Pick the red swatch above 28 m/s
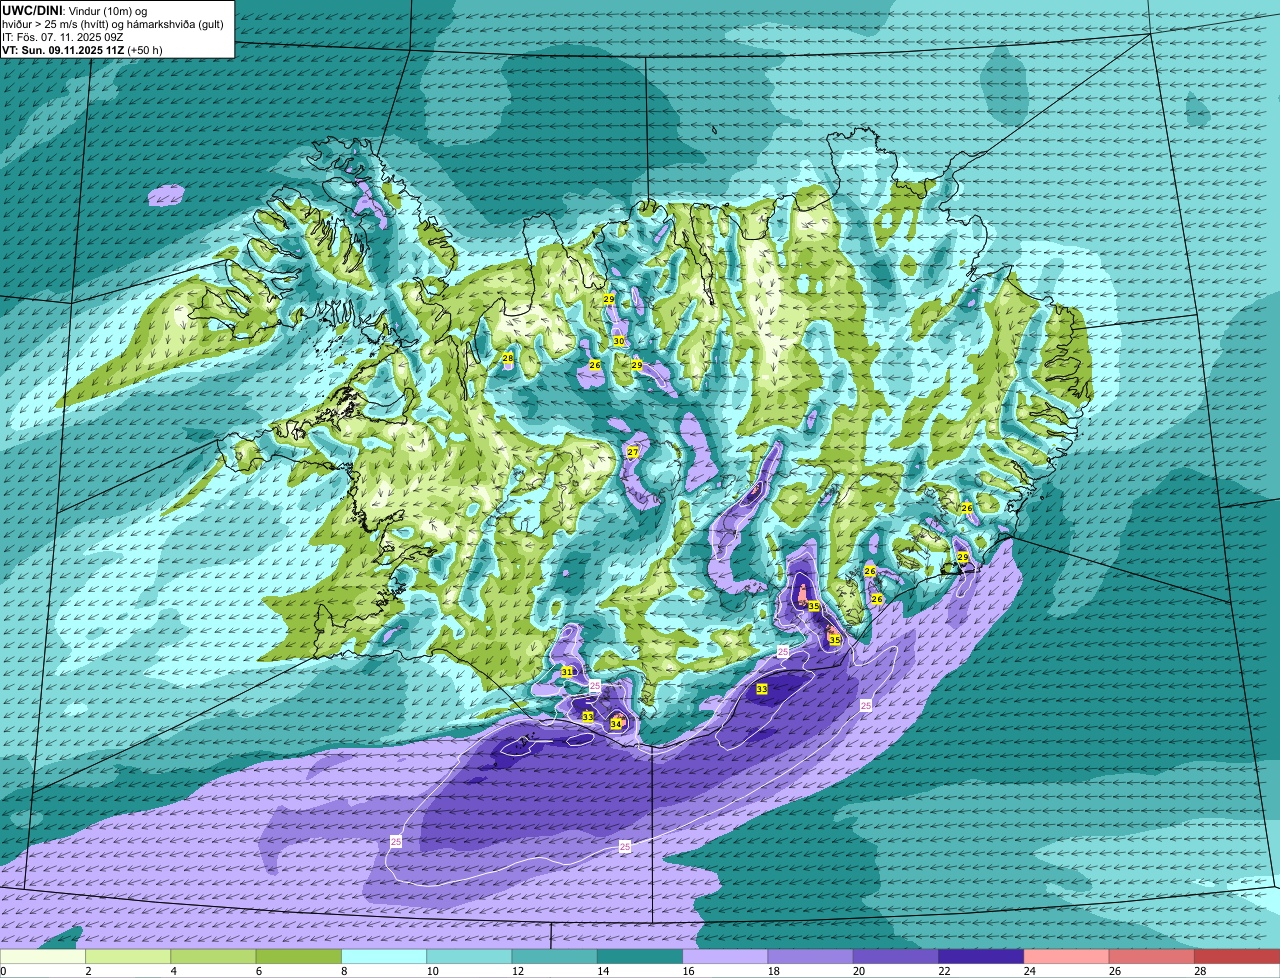This screenshot has height=978, width=1280. (x=1237, y=956)
